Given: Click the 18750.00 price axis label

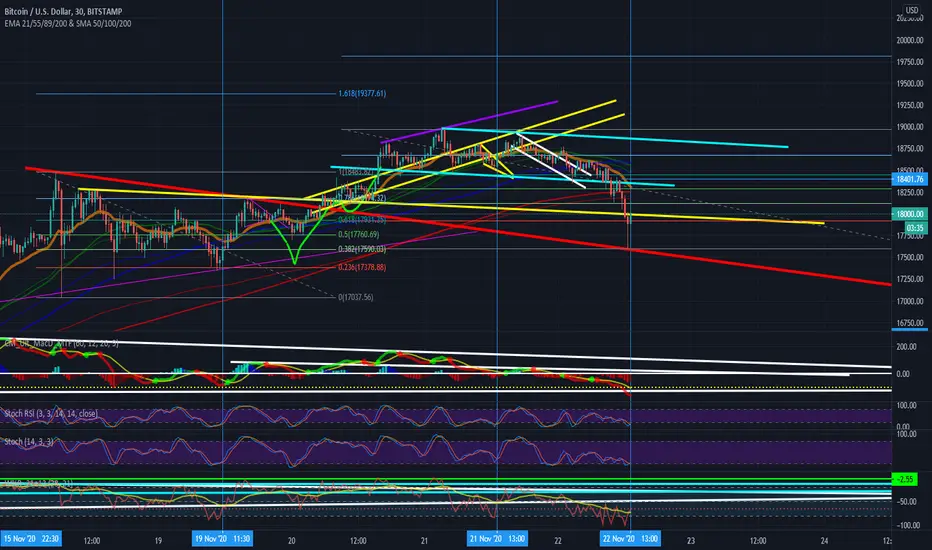Looking at the screenshot, I should (x=910, y=149).
